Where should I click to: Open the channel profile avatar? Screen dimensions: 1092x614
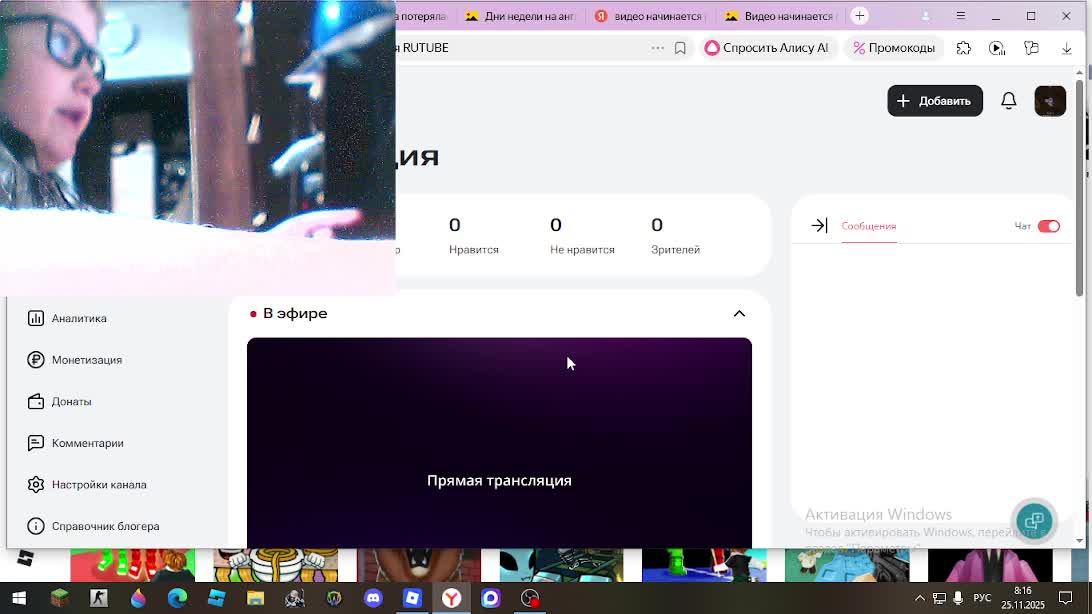pyautogui.click(x=1050, y=101)
